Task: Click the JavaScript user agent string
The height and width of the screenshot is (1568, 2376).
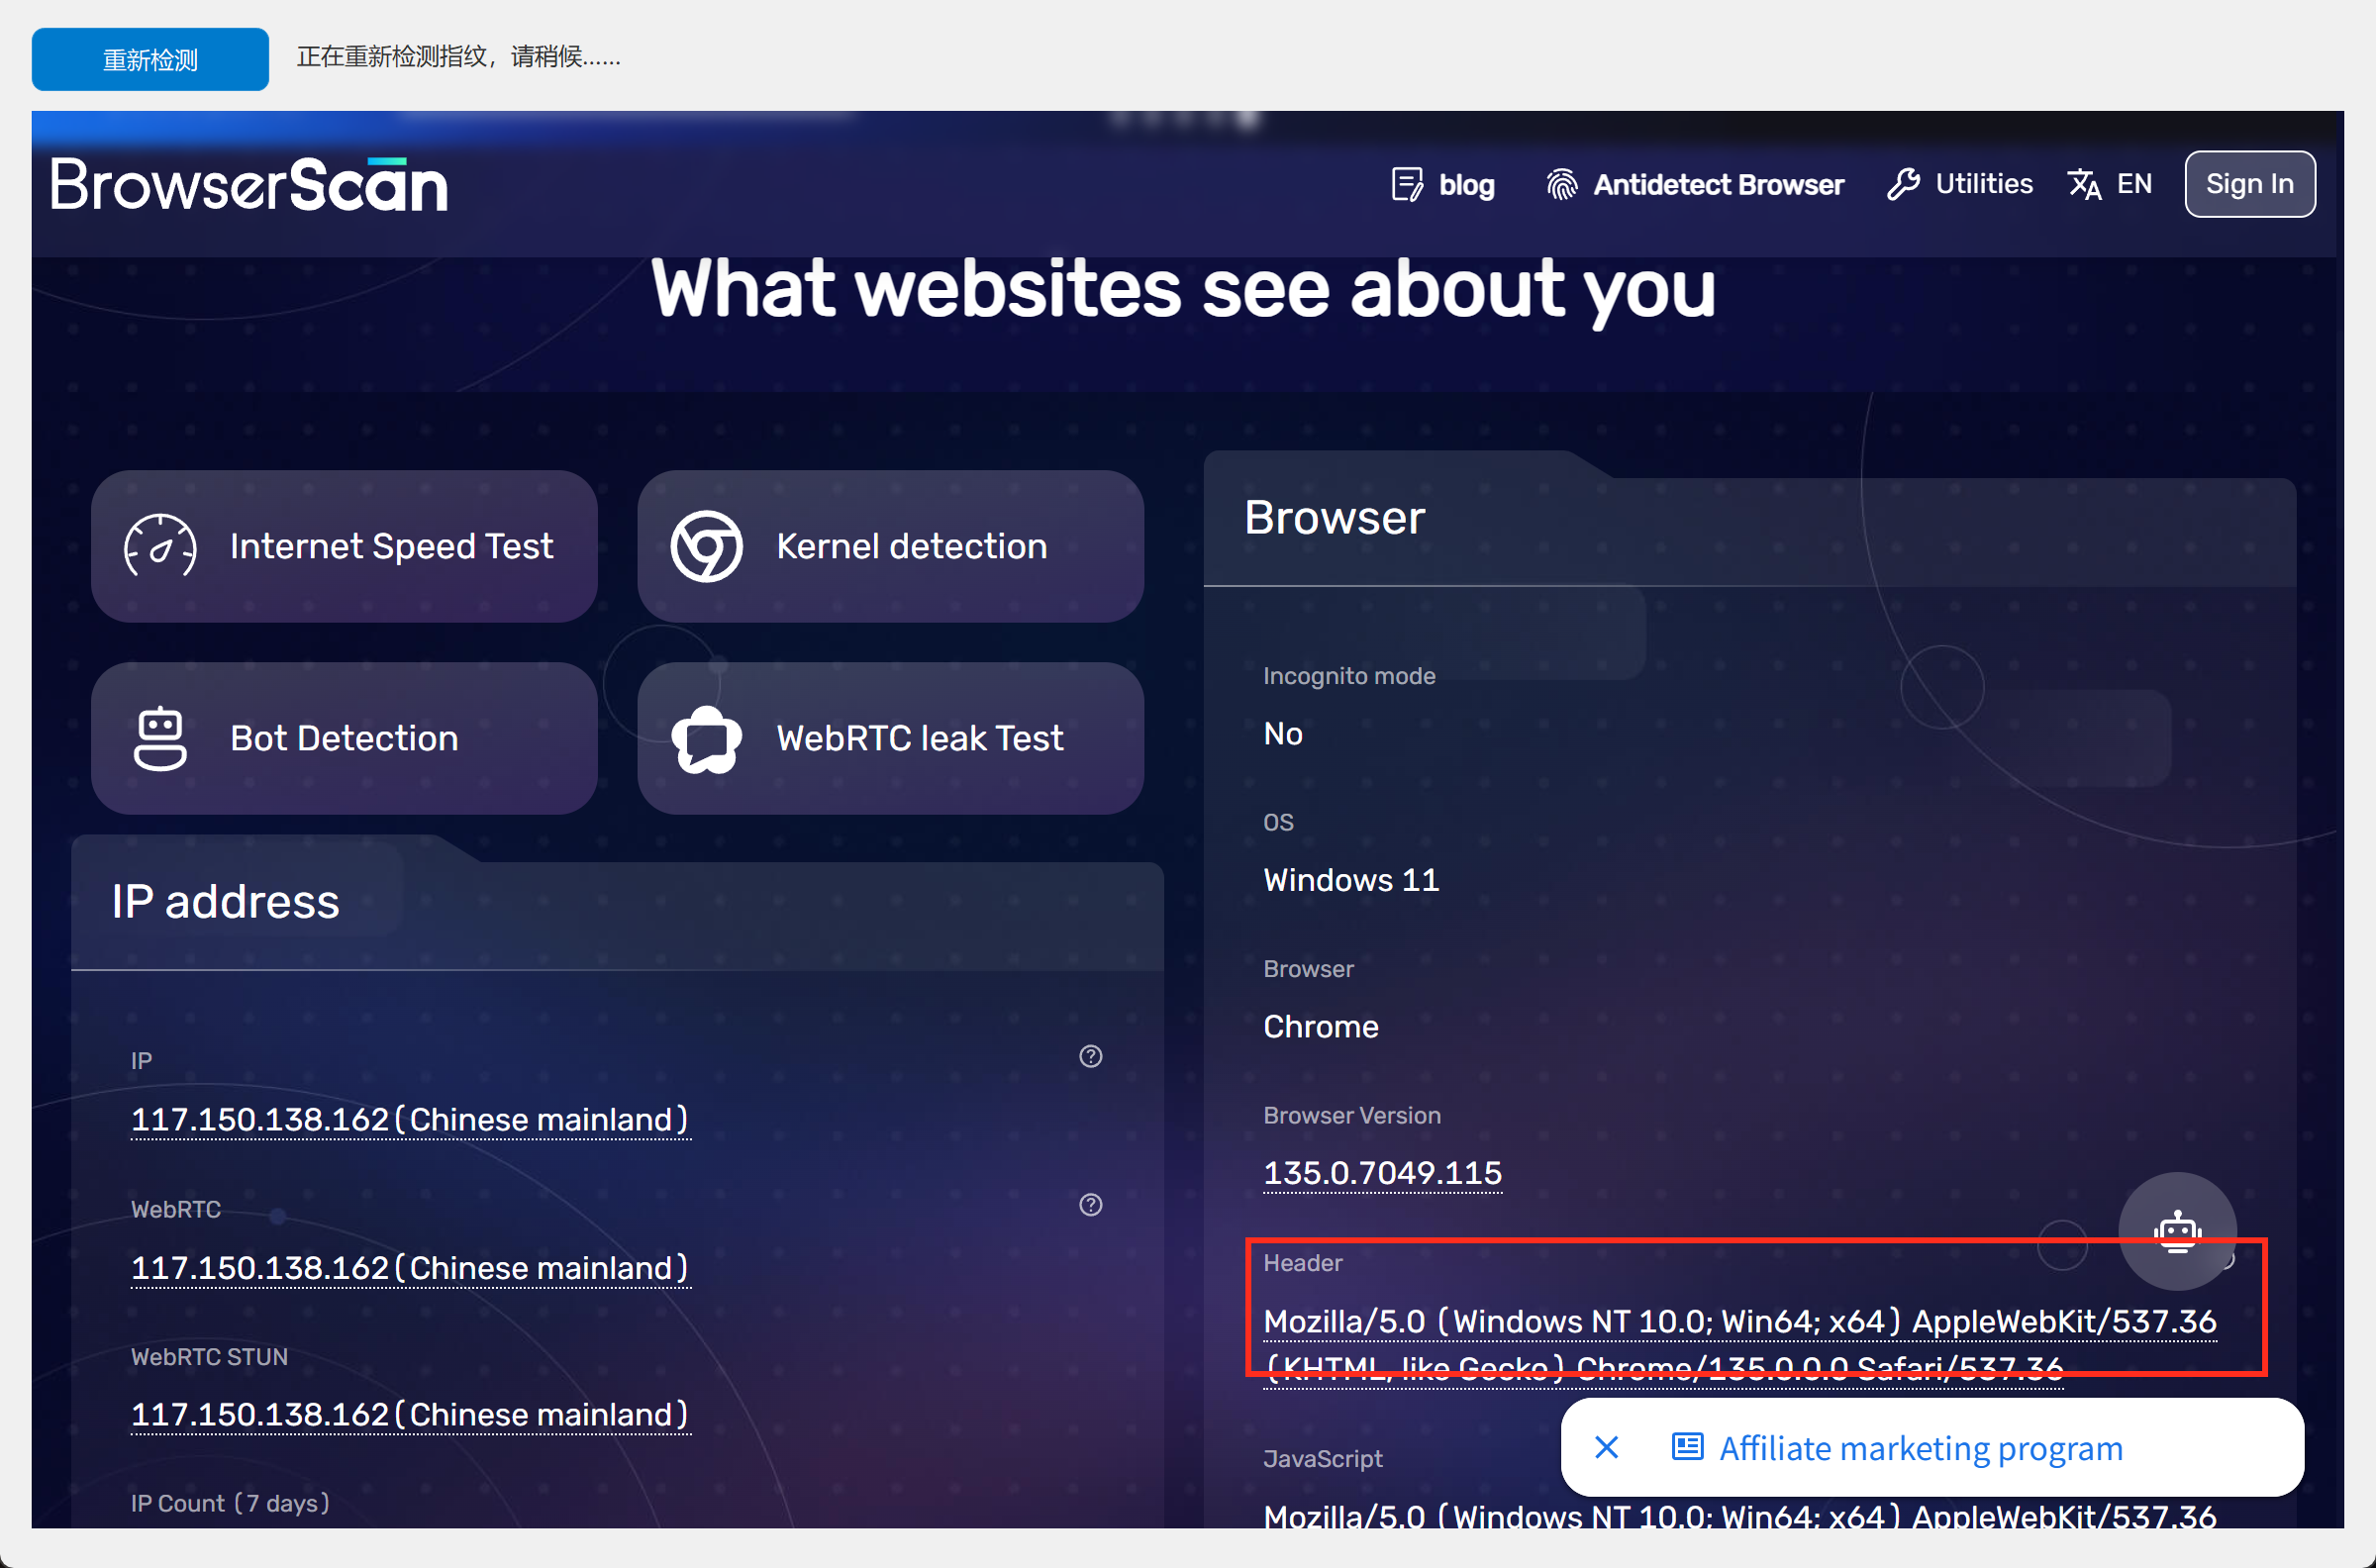Action: coord(1739,1516)
